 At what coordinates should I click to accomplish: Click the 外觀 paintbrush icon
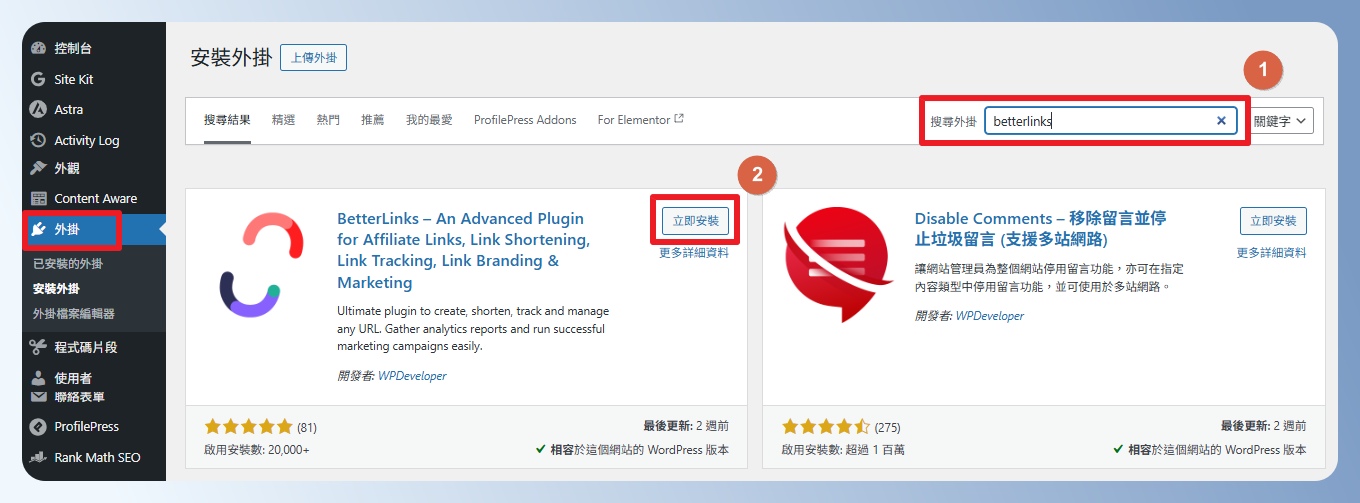click(38, 168)
